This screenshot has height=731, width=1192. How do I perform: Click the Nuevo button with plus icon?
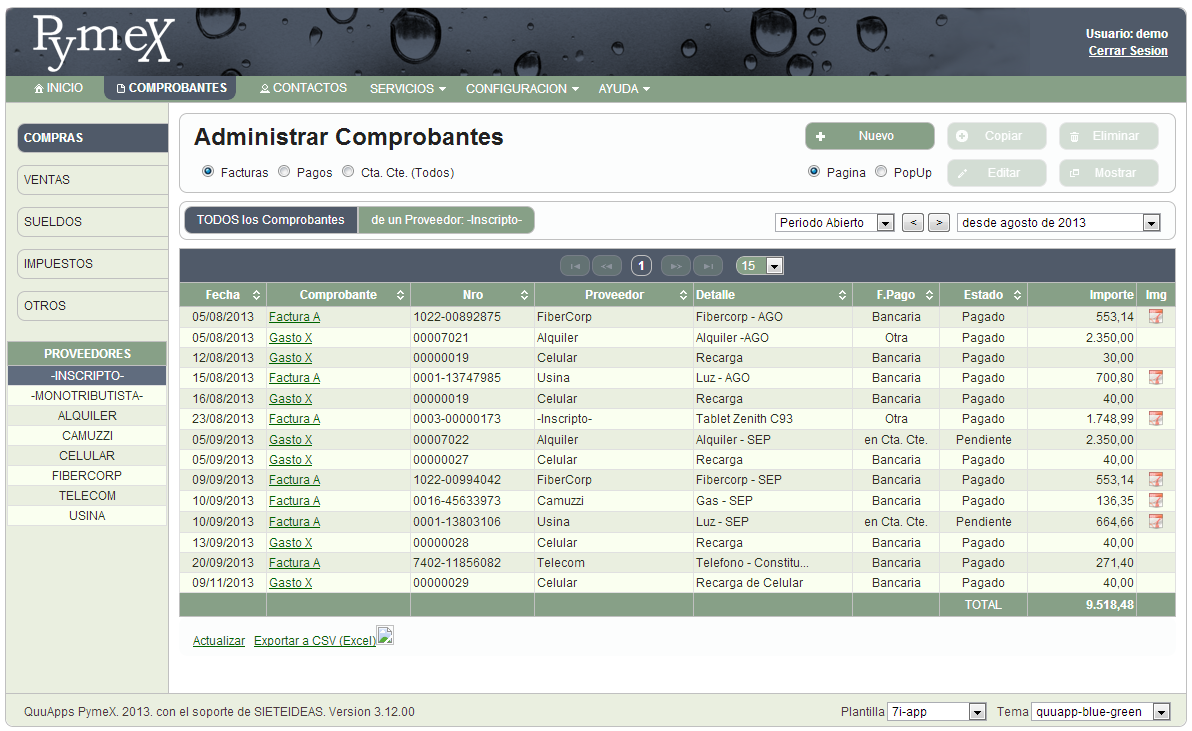tap(869, 136)
